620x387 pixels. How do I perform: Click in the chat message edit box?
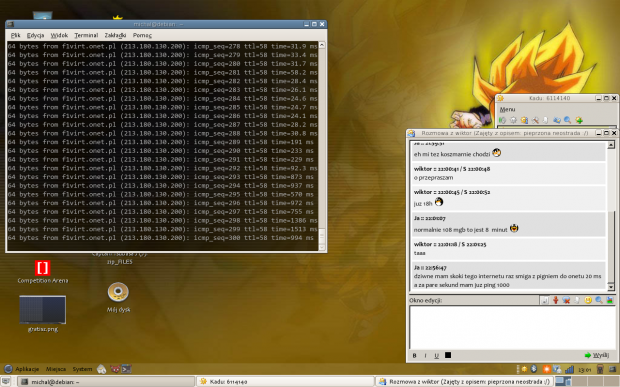tap(512, 327)
